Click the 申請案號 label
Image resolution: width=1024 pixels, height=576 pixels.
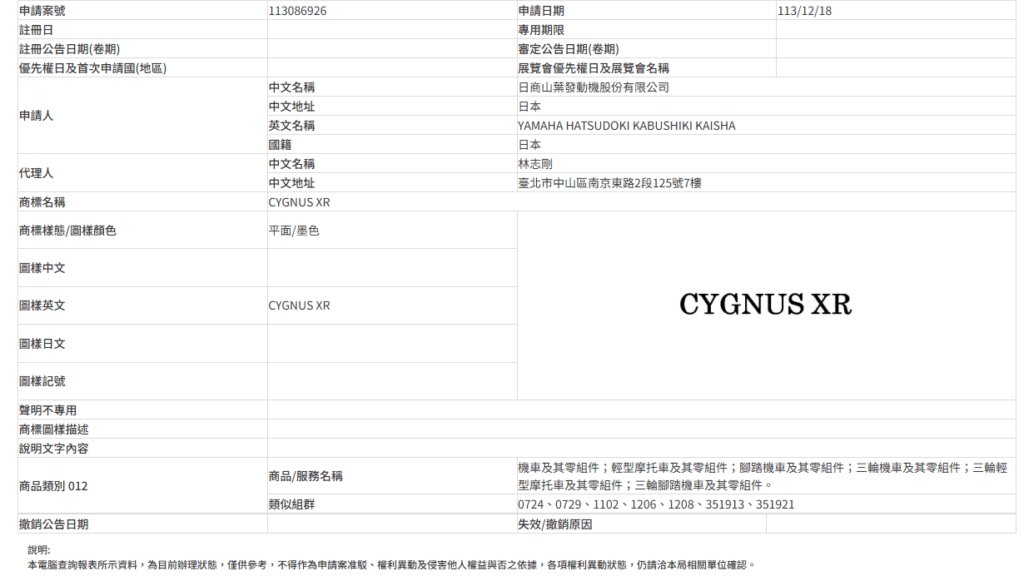[42, 11]
